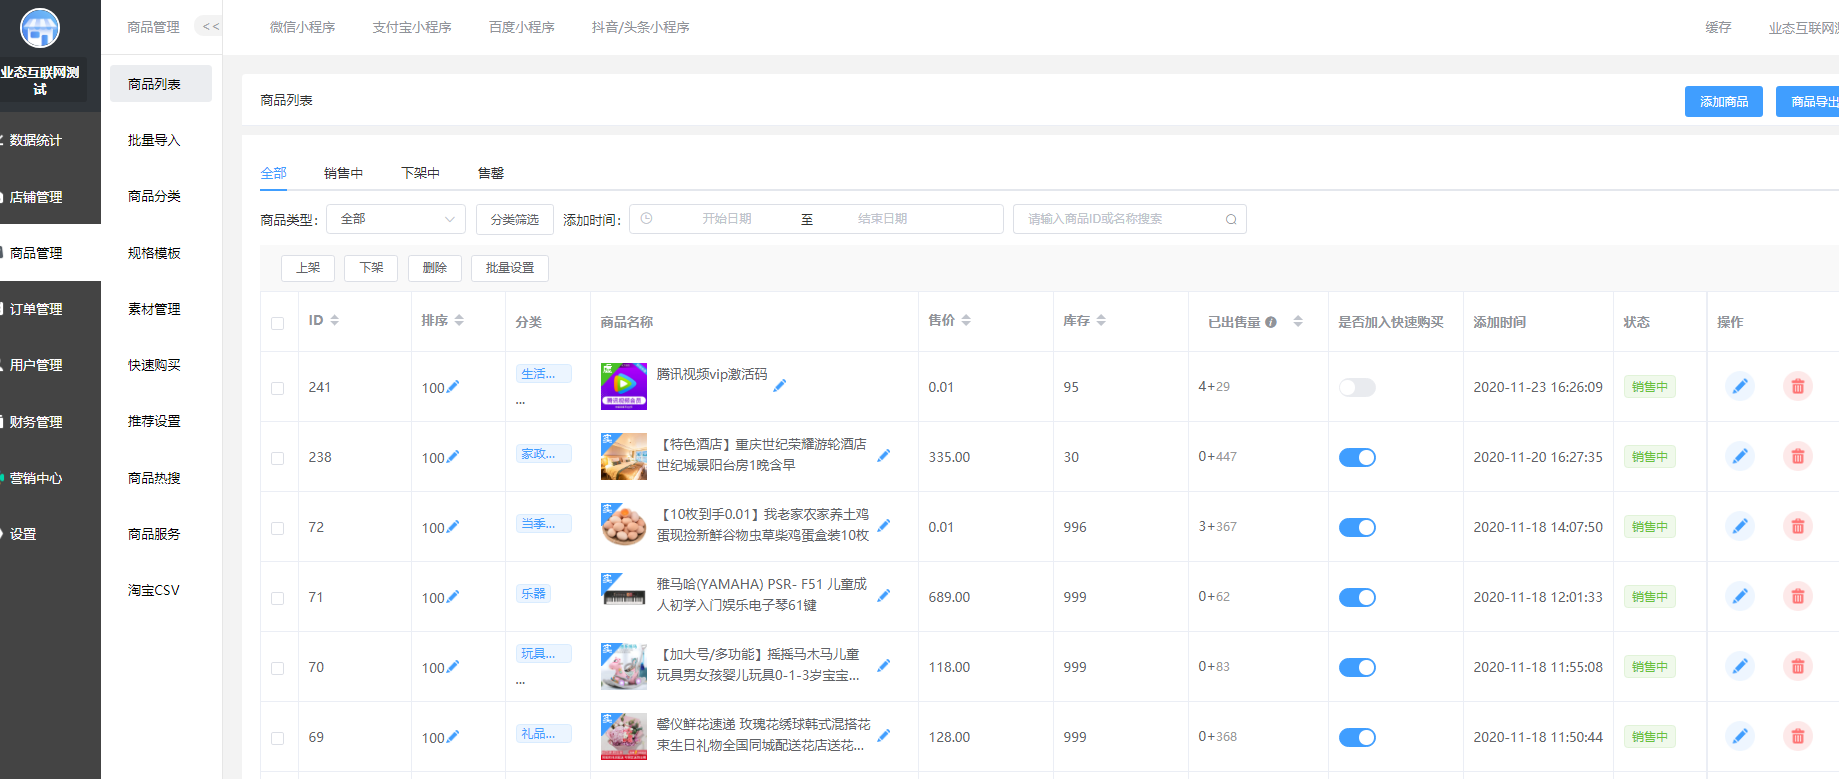This screenshot has width=1839, height=779.
Task: Open the 商品类型 dropdown showing 全部
Action: [396, 219]
